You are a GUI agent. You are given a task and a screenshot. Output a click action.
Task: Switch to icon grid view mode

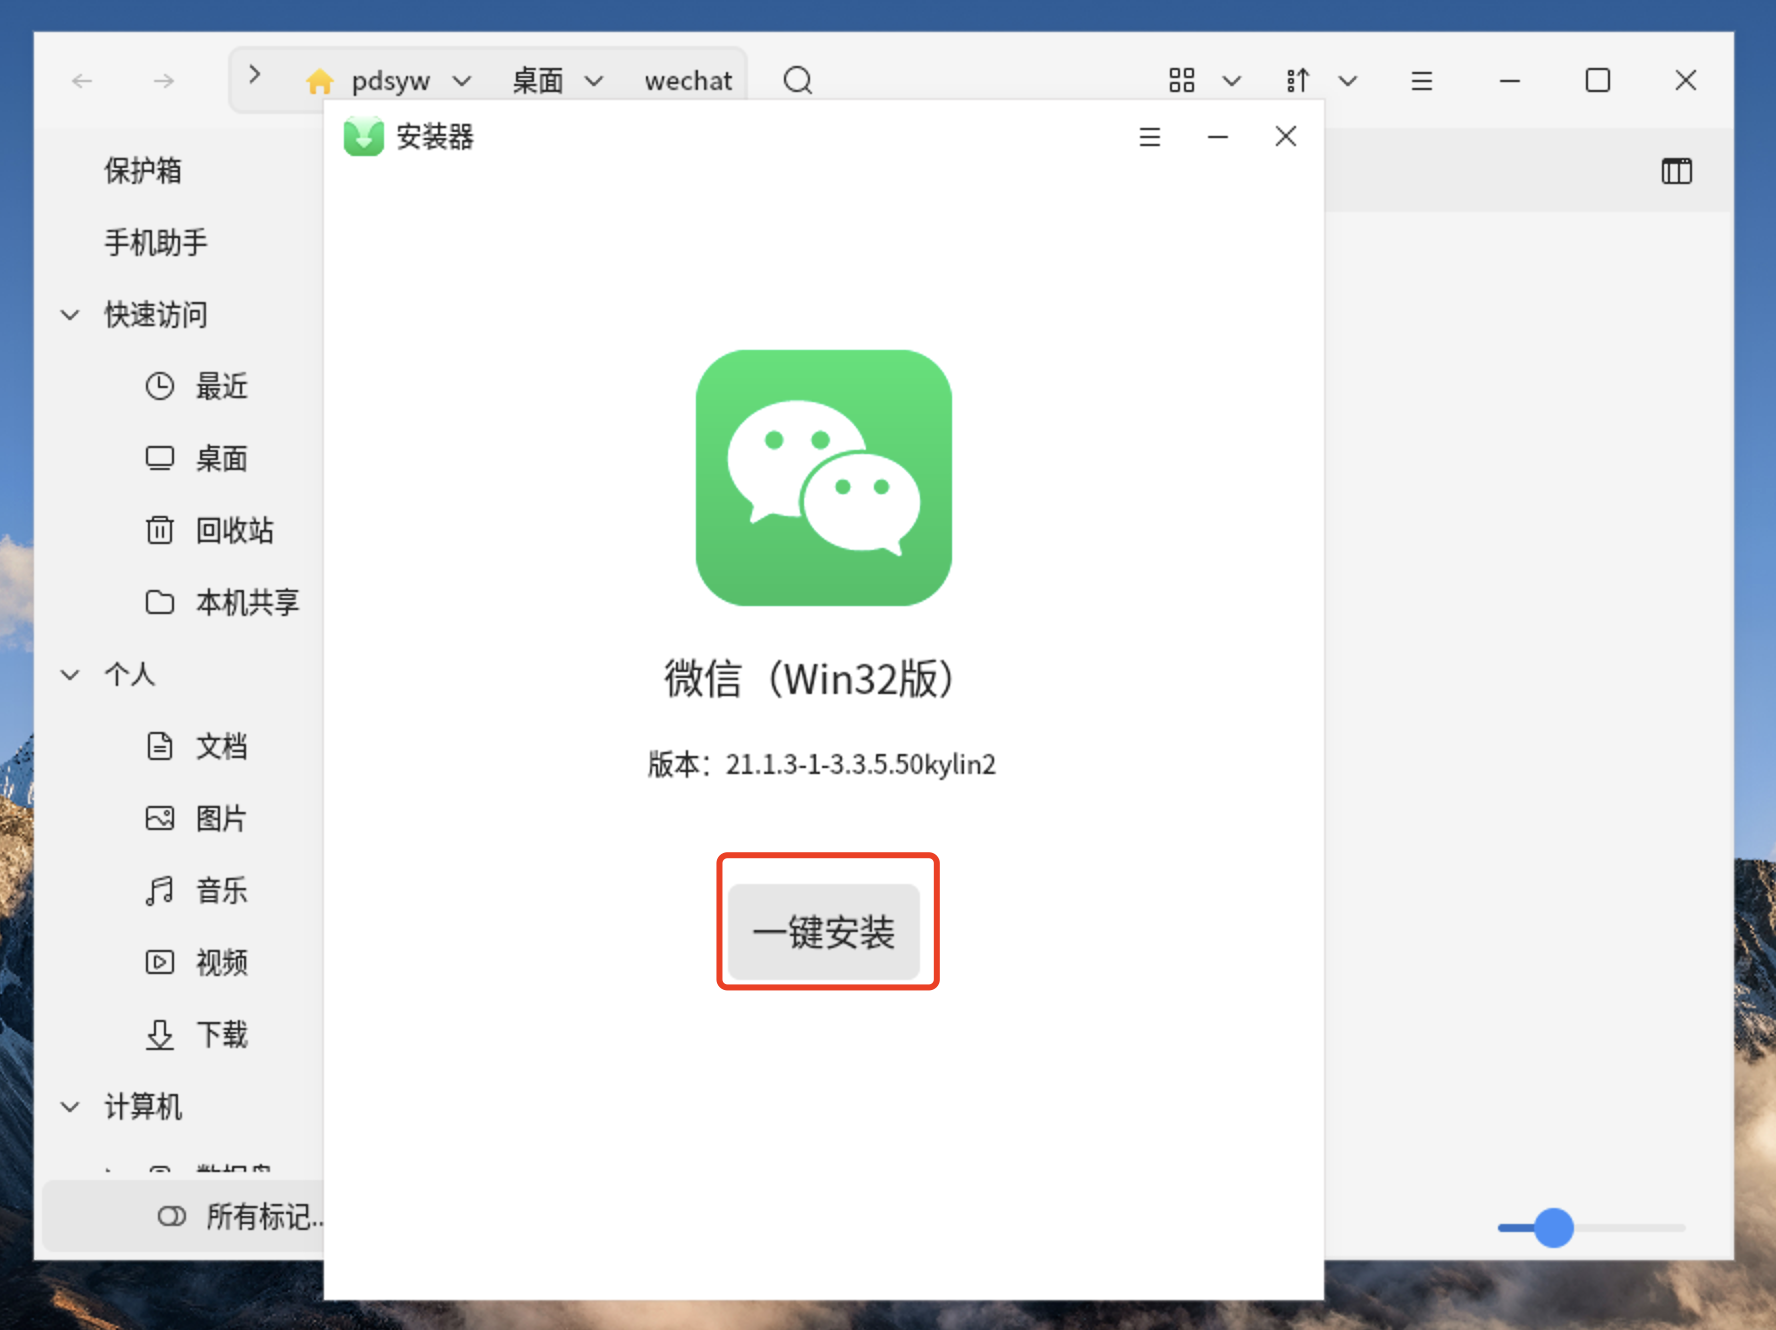[1181, 80]
